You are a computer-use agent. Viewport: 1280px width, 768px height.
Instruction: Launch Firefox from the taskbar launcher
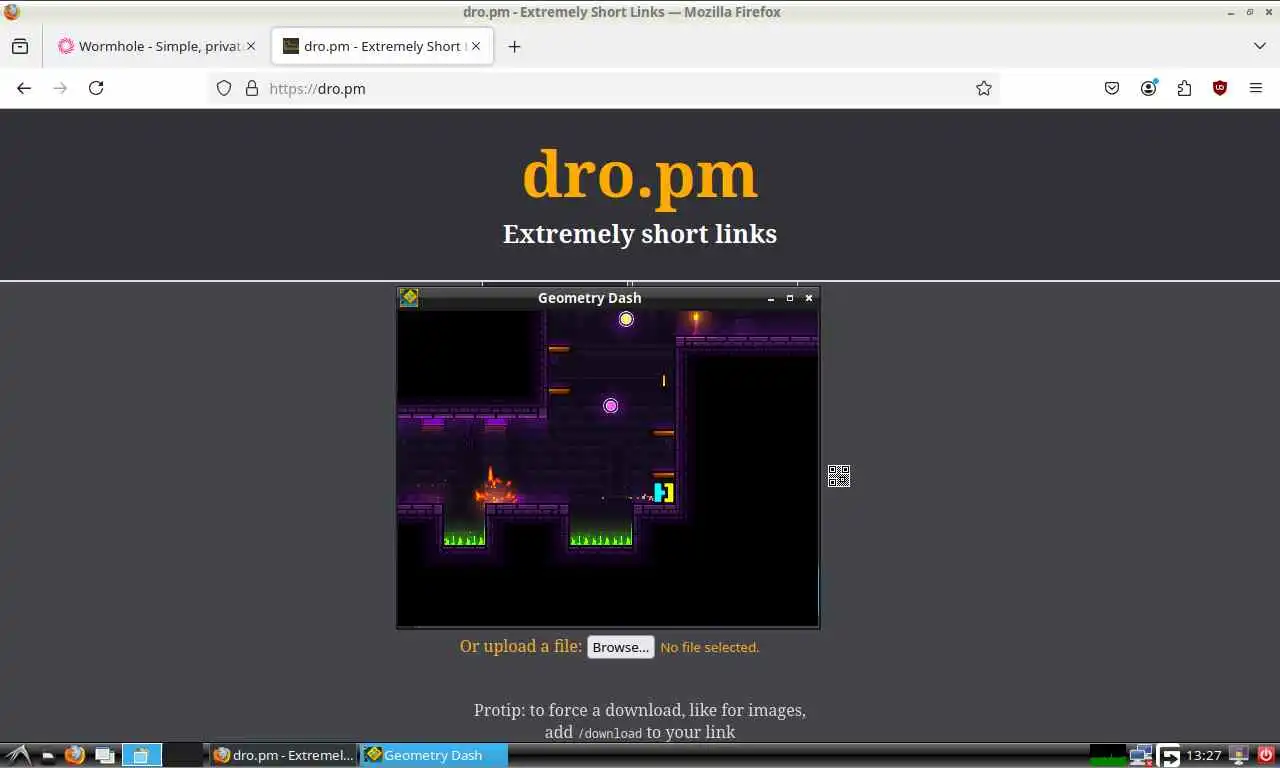(x=75, y=755)
